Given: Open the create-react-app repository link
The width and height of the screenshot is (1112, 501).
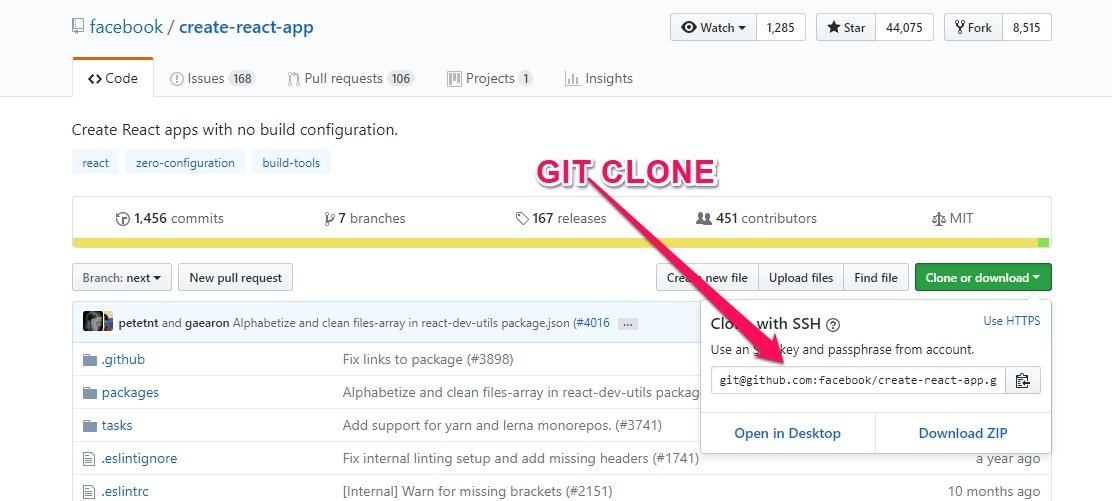Looking at the screenshot, I should (246, 28).
